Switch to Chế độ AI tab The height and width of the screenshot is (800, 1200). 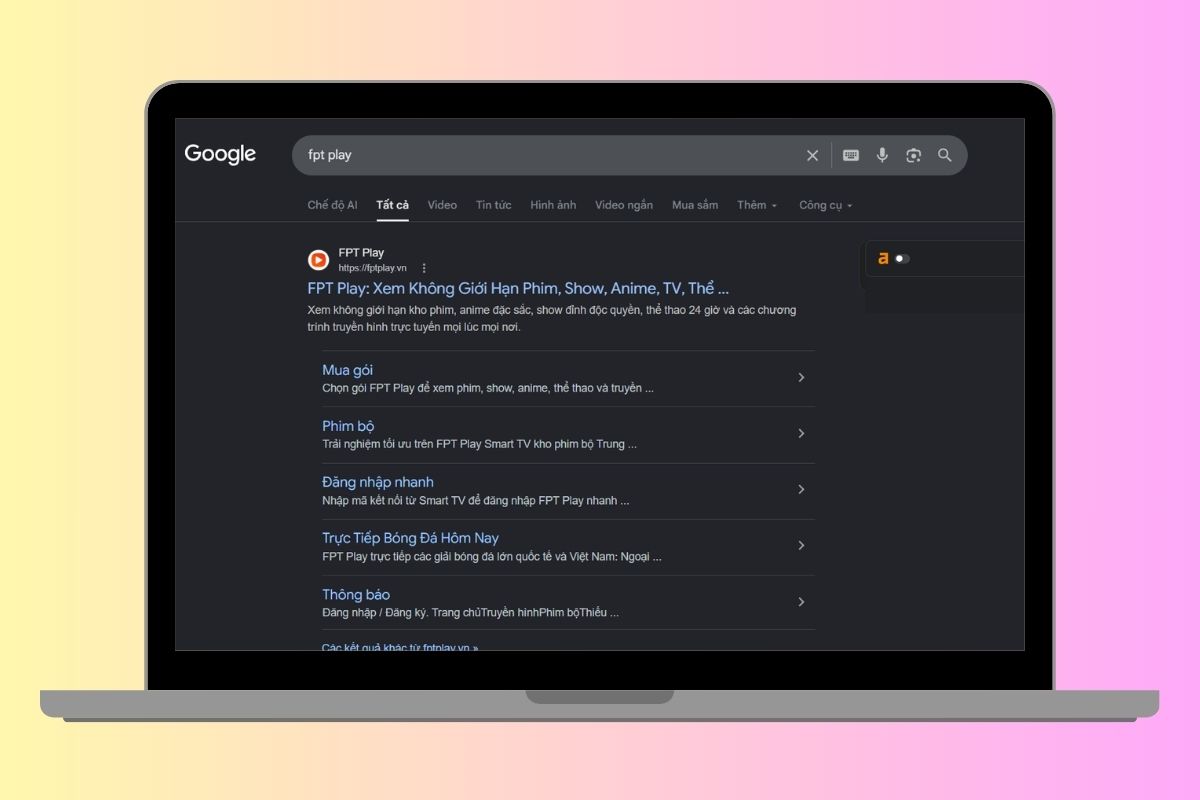click(x=332, y=205)
